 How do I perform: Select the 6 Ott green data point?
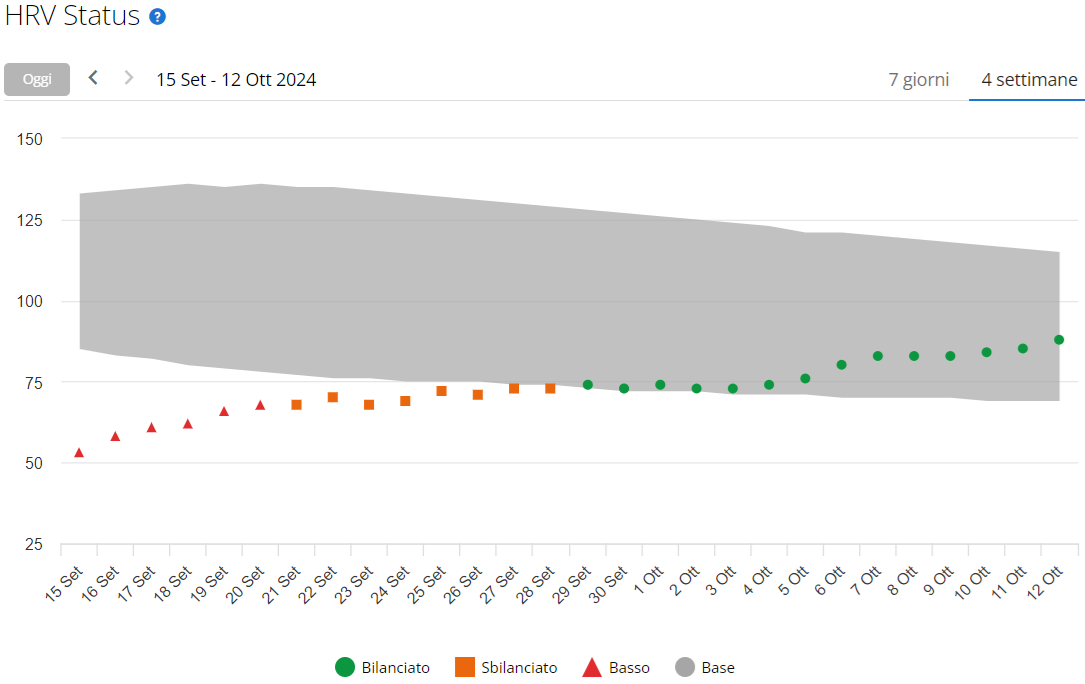841,365
